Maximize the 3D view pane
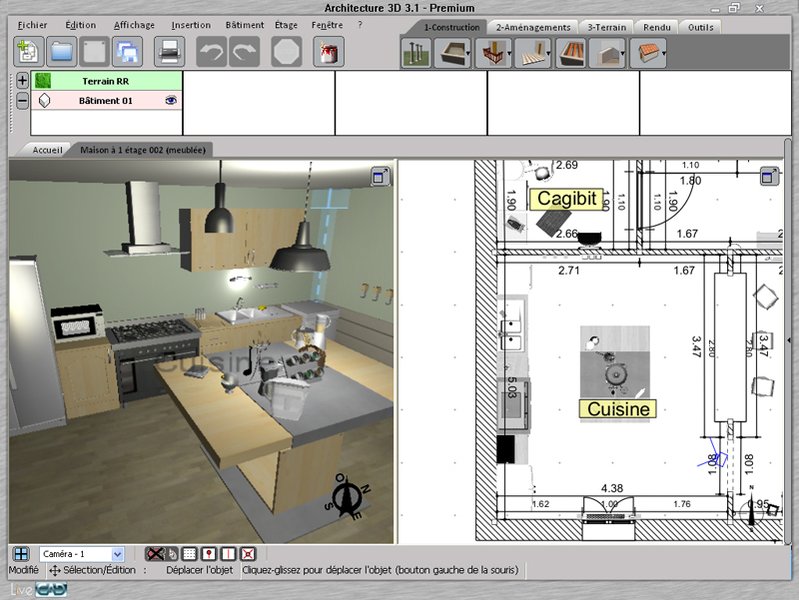Image resolution: width=799 pixels, height=600 pixels. [380, 177]
